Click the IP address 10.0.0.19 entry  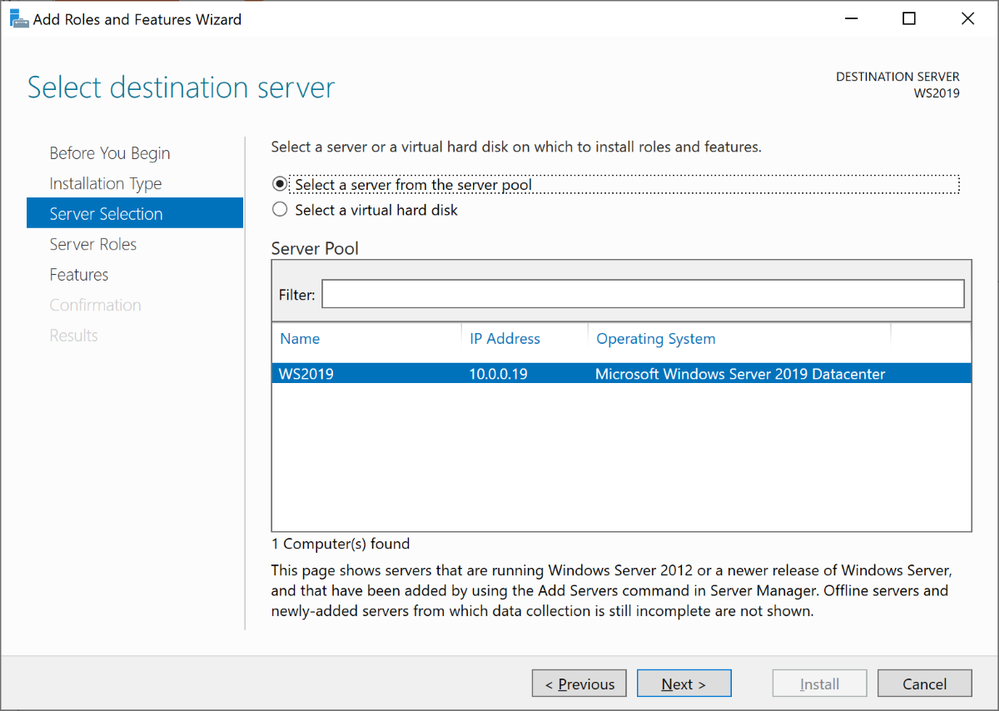pos(497,372)
